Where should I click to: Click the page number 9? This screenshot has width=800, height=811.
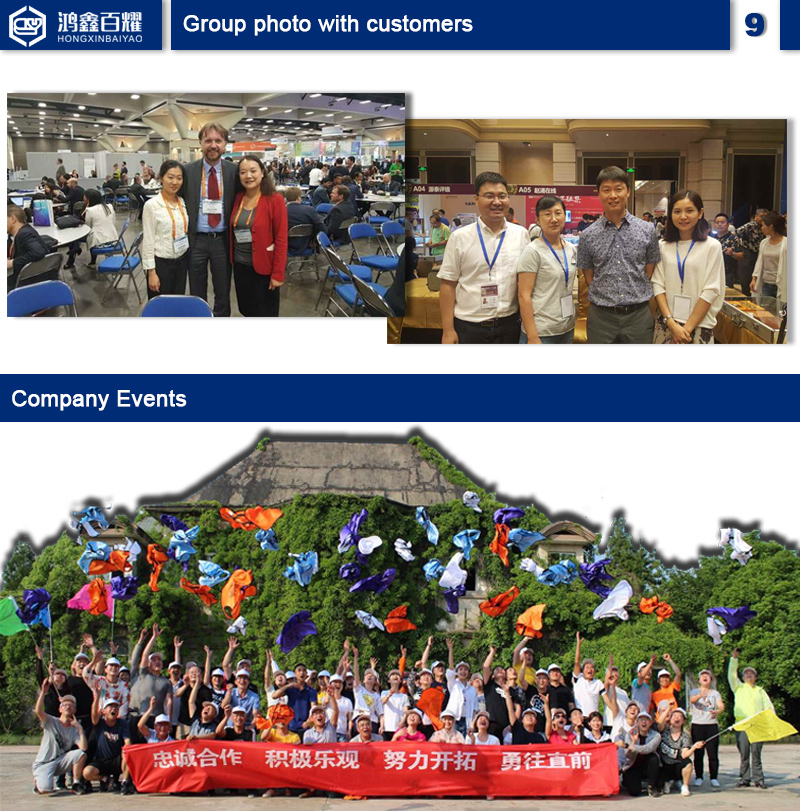click(x=754, y=25)
